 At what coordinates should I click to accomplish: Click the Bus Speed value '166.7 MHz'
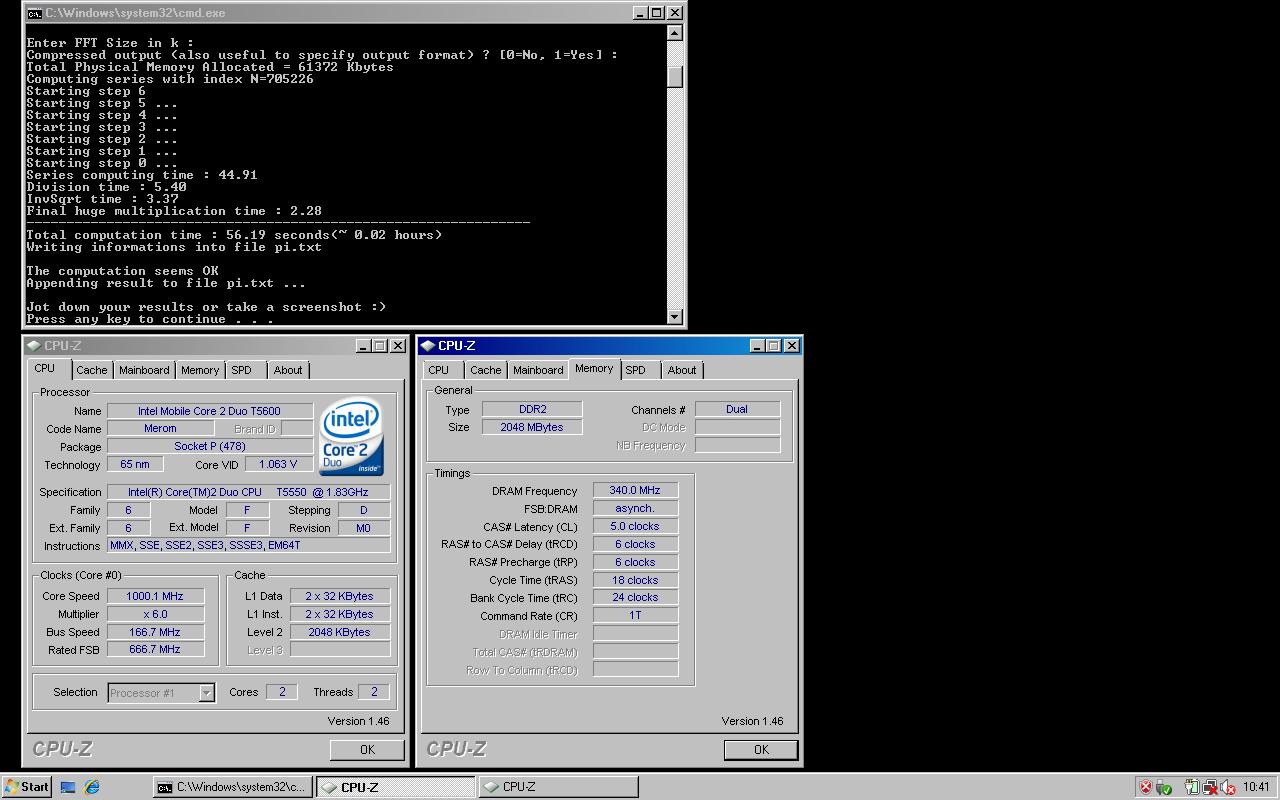(x=155, y=632)
